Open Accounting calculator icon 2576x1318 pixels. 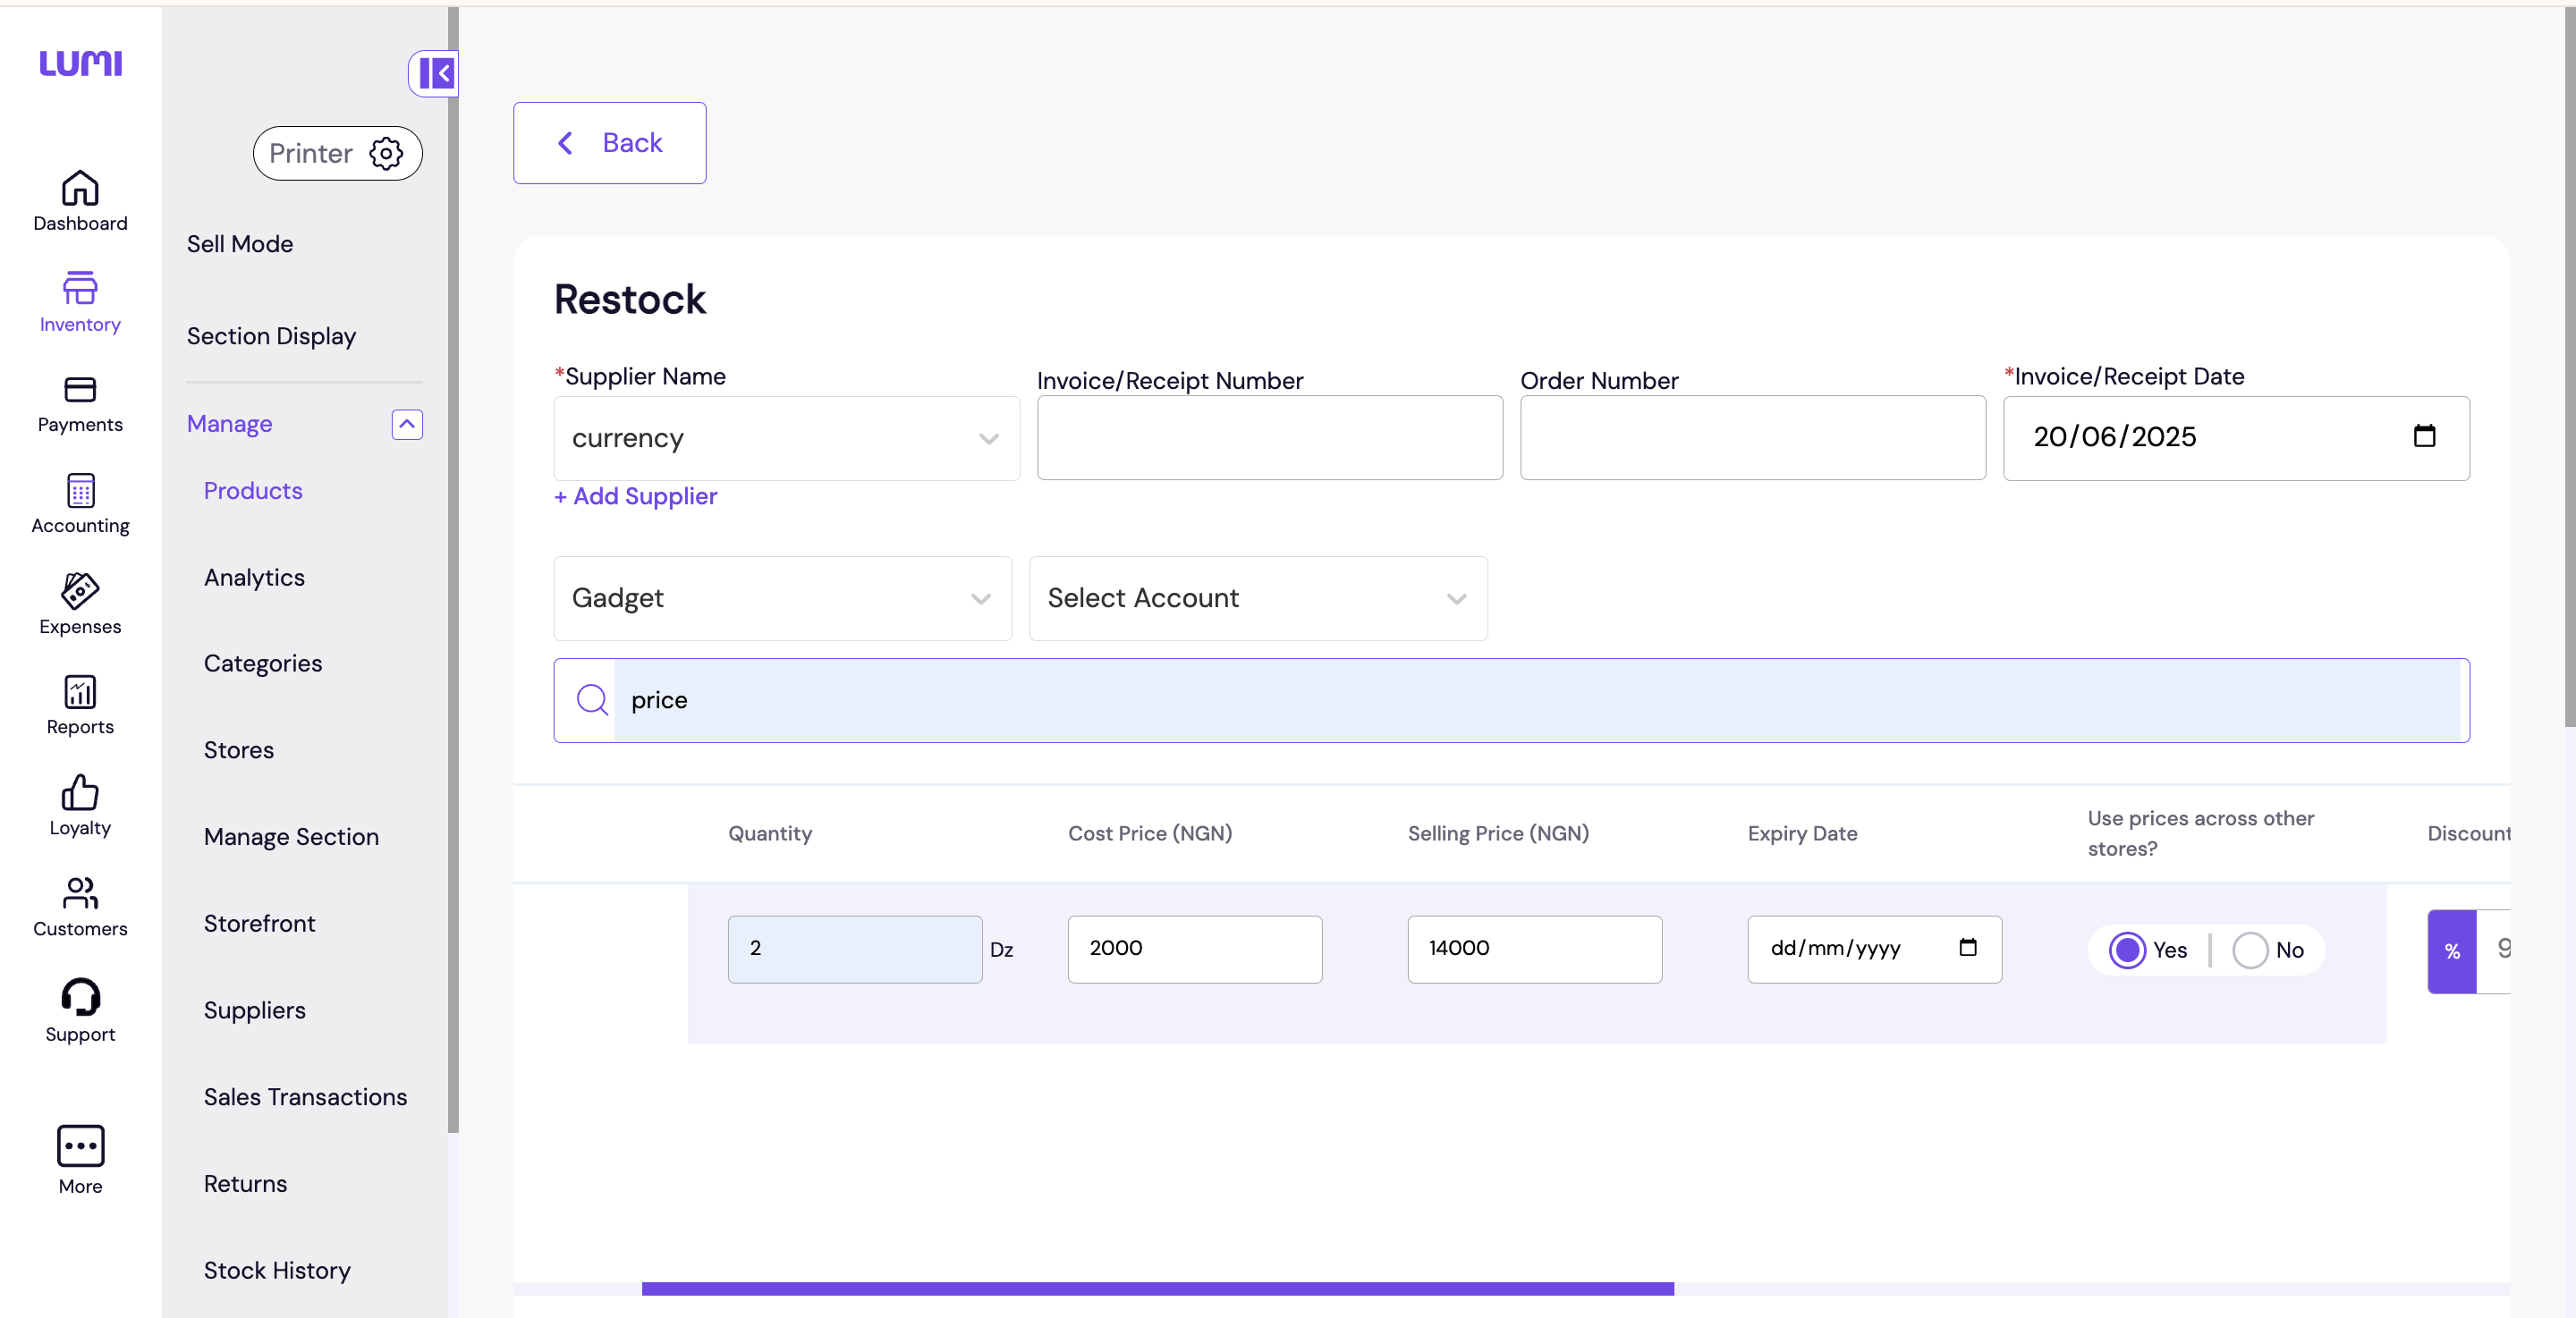tap(80, 491)
